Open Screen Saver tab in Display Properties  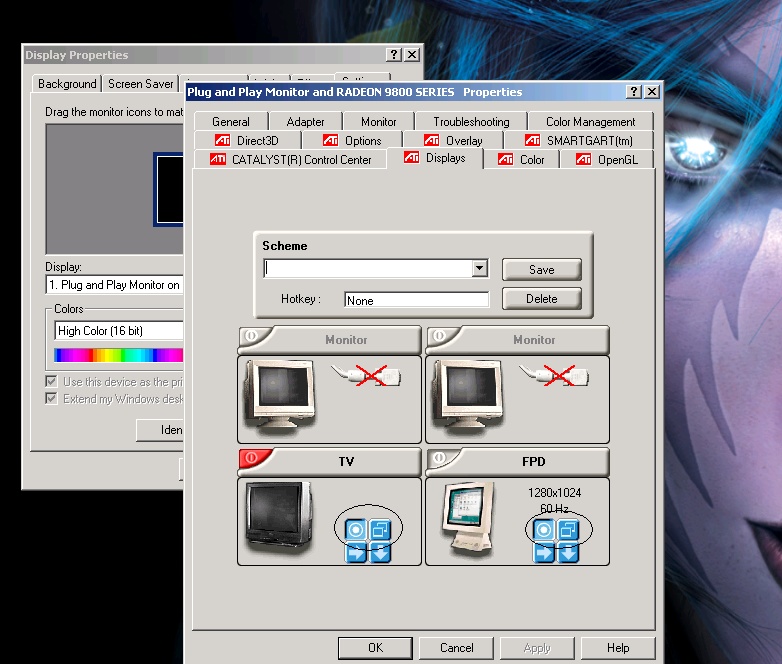click(141, 84)
